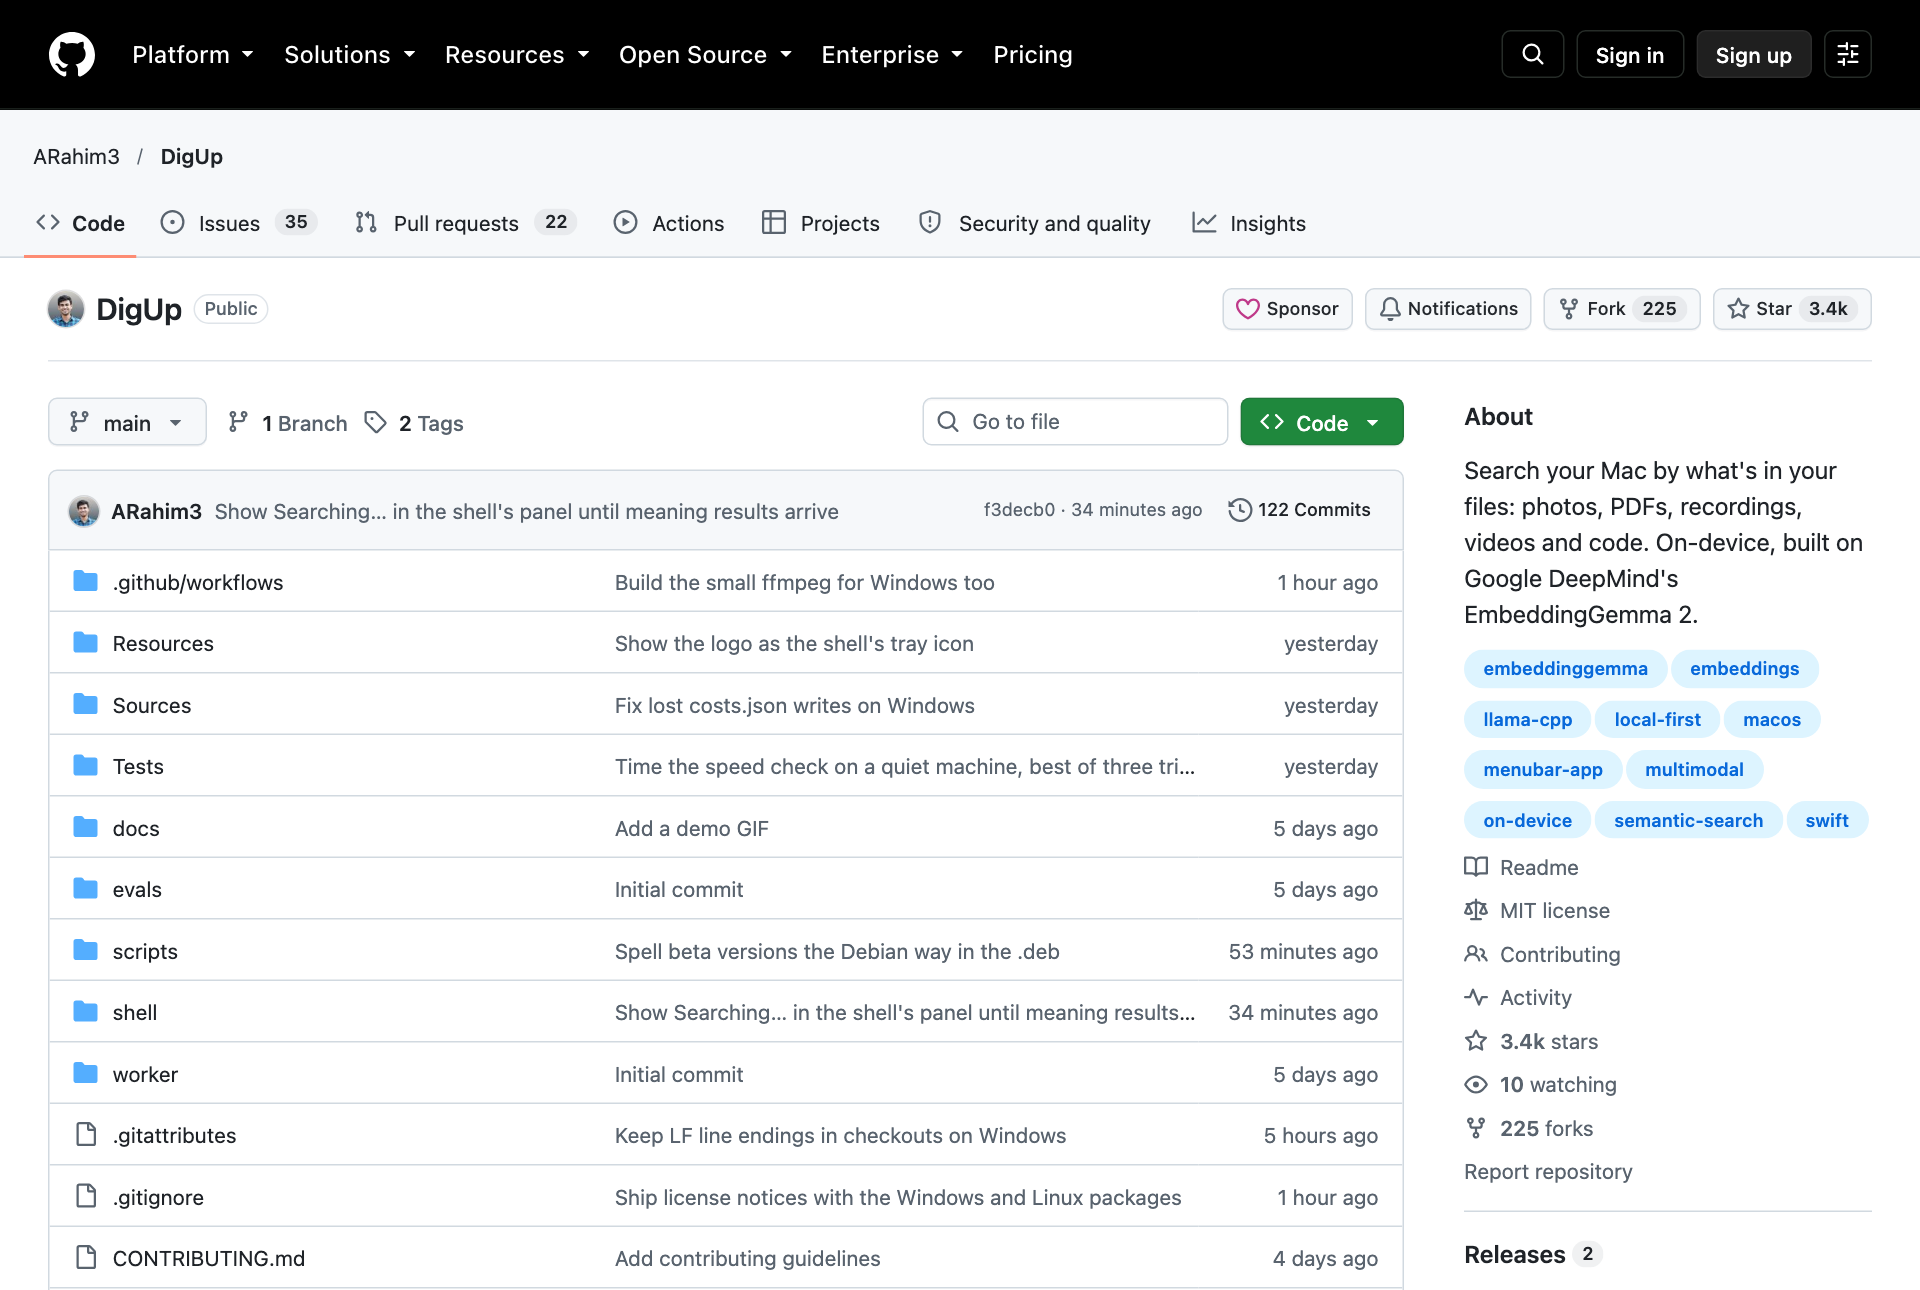The image size is (1920, 1290).
Task: Expand the main branch dropdown
Action: pyautogui.click(x=127, y=422)
